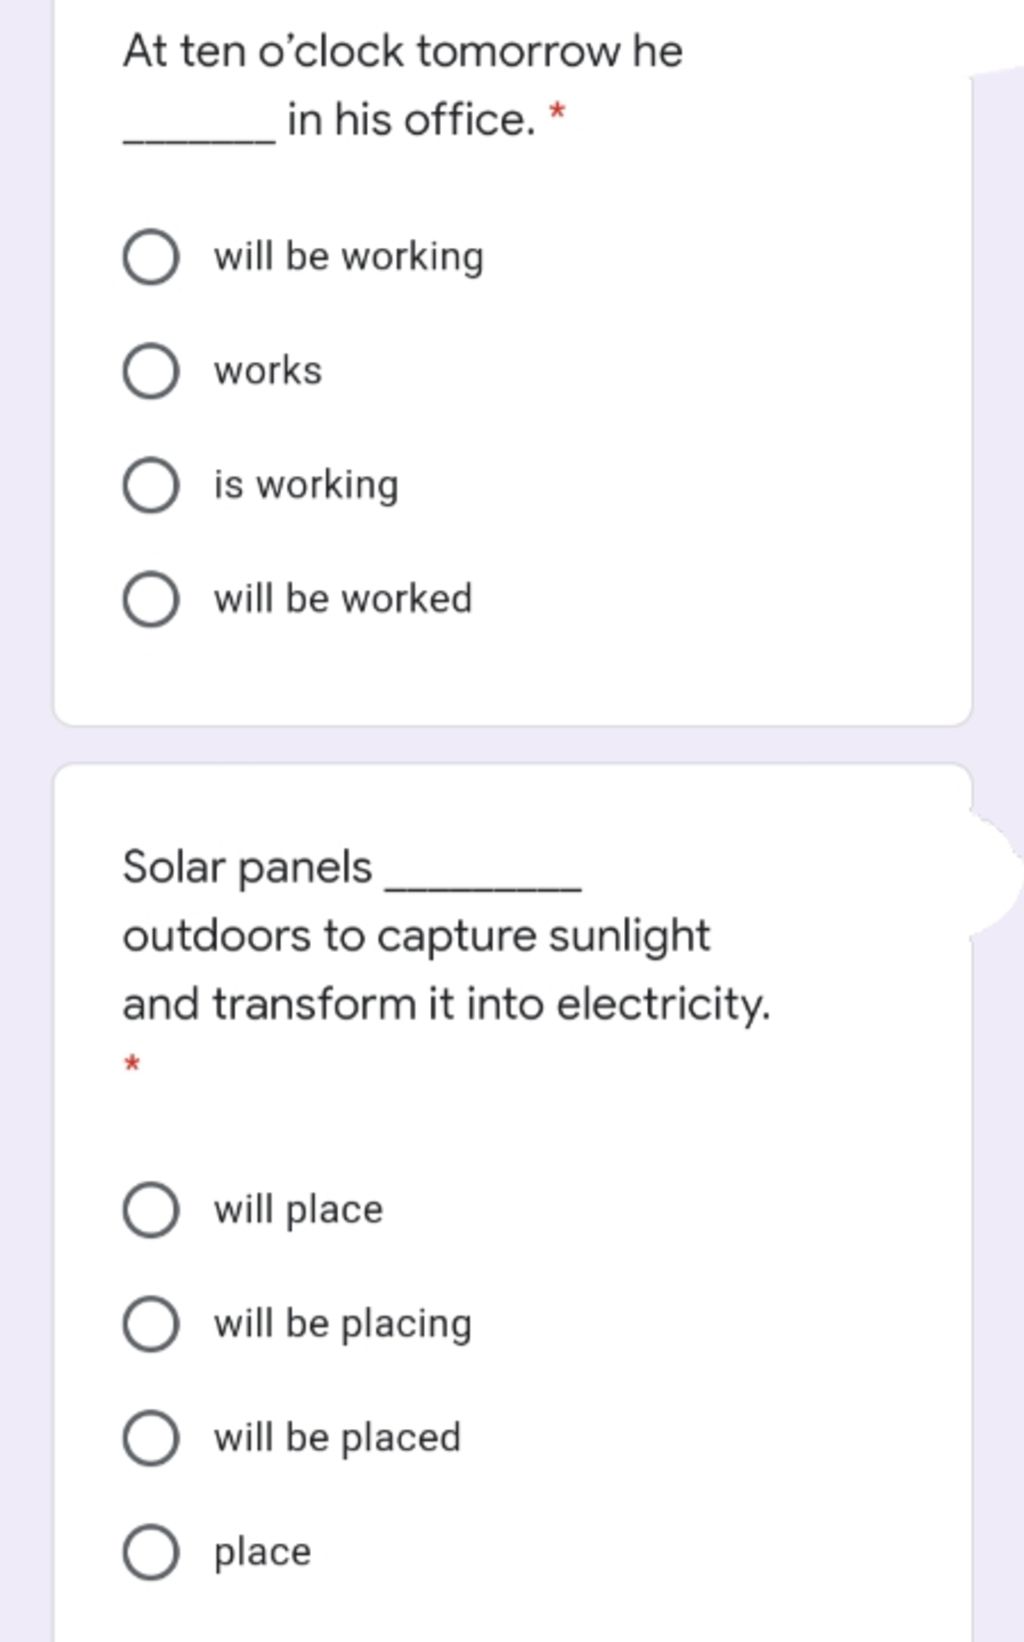Click the "works" answer label text
Image resolution: width=1024 pixels, height=1642 pixels.
(268, 371)
